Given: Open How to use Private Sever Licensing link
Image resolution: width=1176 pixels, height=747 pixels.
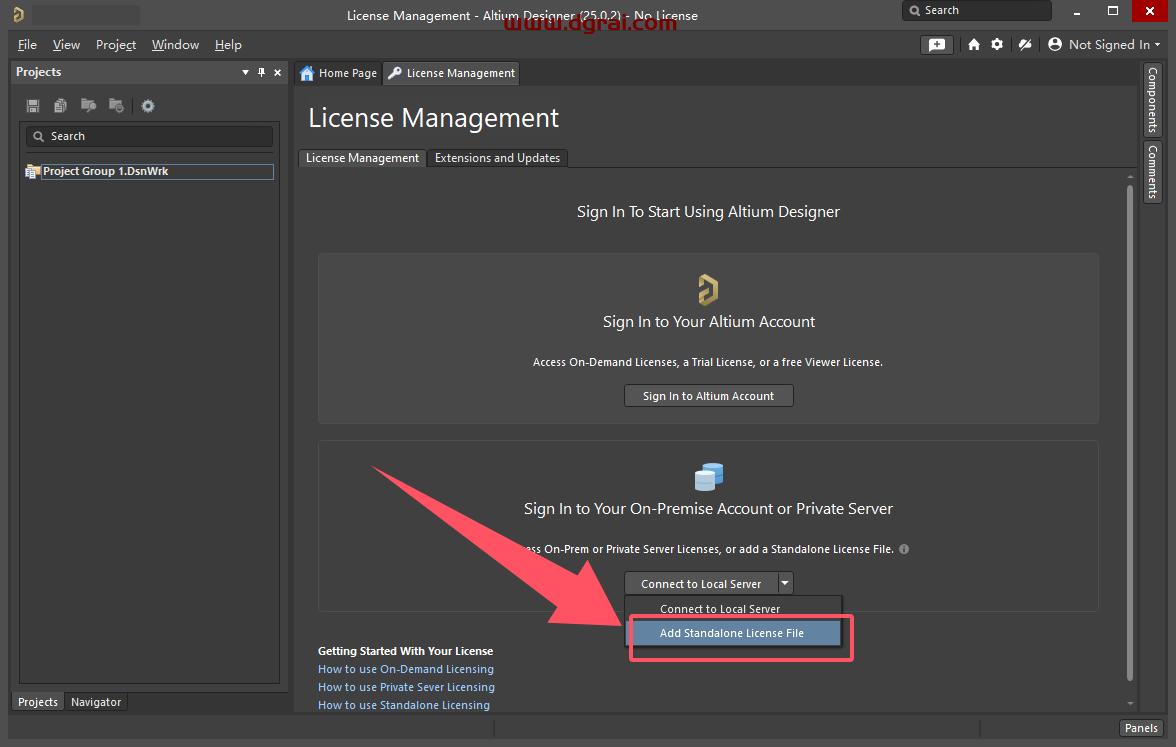Looking at the screenshot, I should tap(406, 687).
